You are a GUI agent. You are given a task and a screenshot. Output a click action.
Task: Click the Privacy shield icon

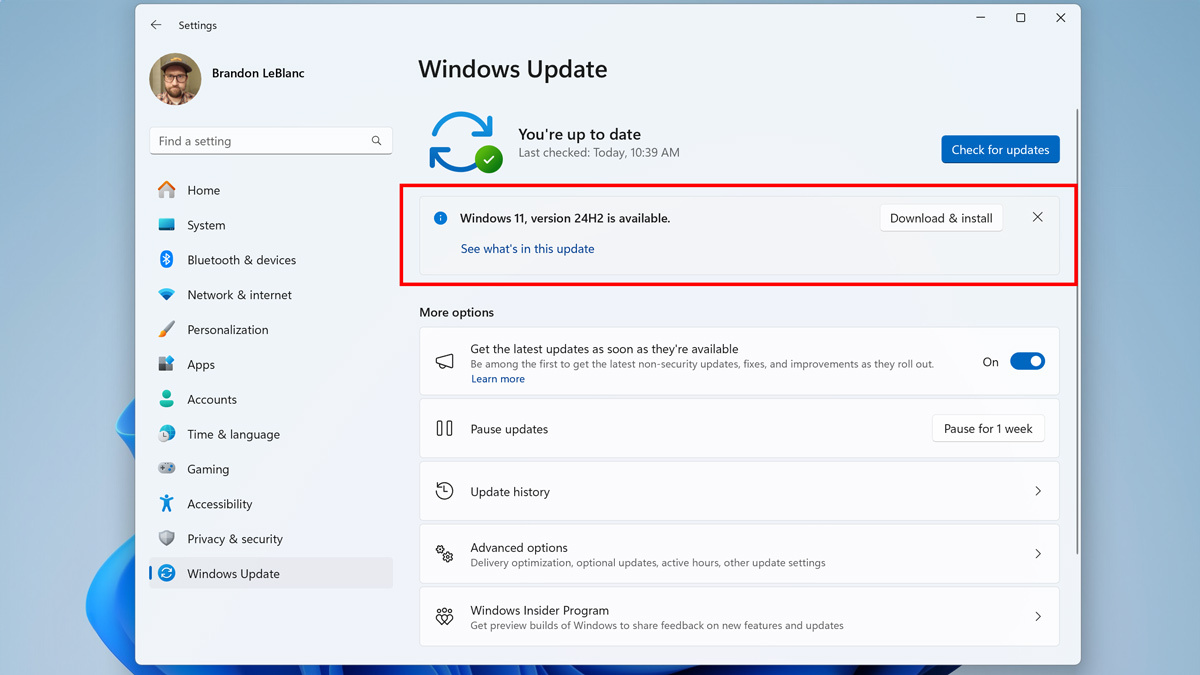coord(167,539)
